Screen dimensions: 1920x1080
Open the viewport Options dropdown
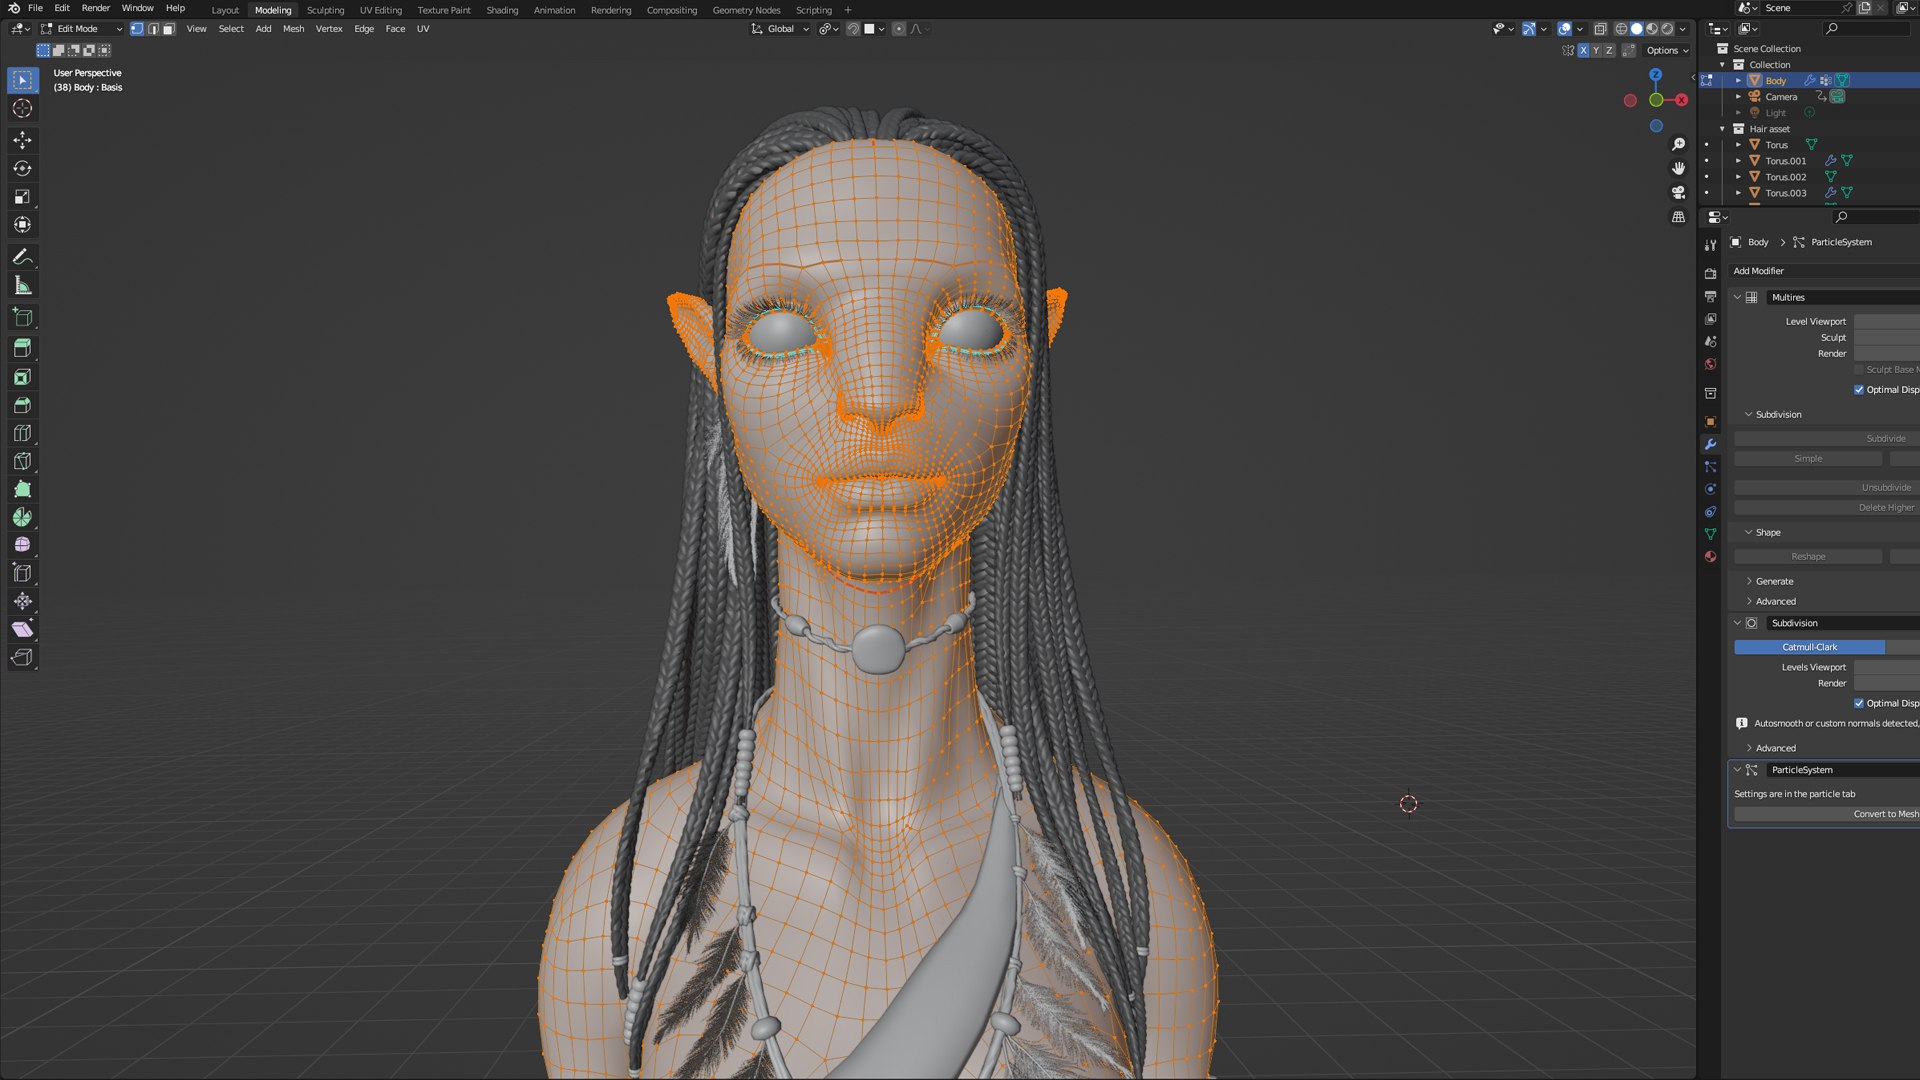pos(1667,50)
